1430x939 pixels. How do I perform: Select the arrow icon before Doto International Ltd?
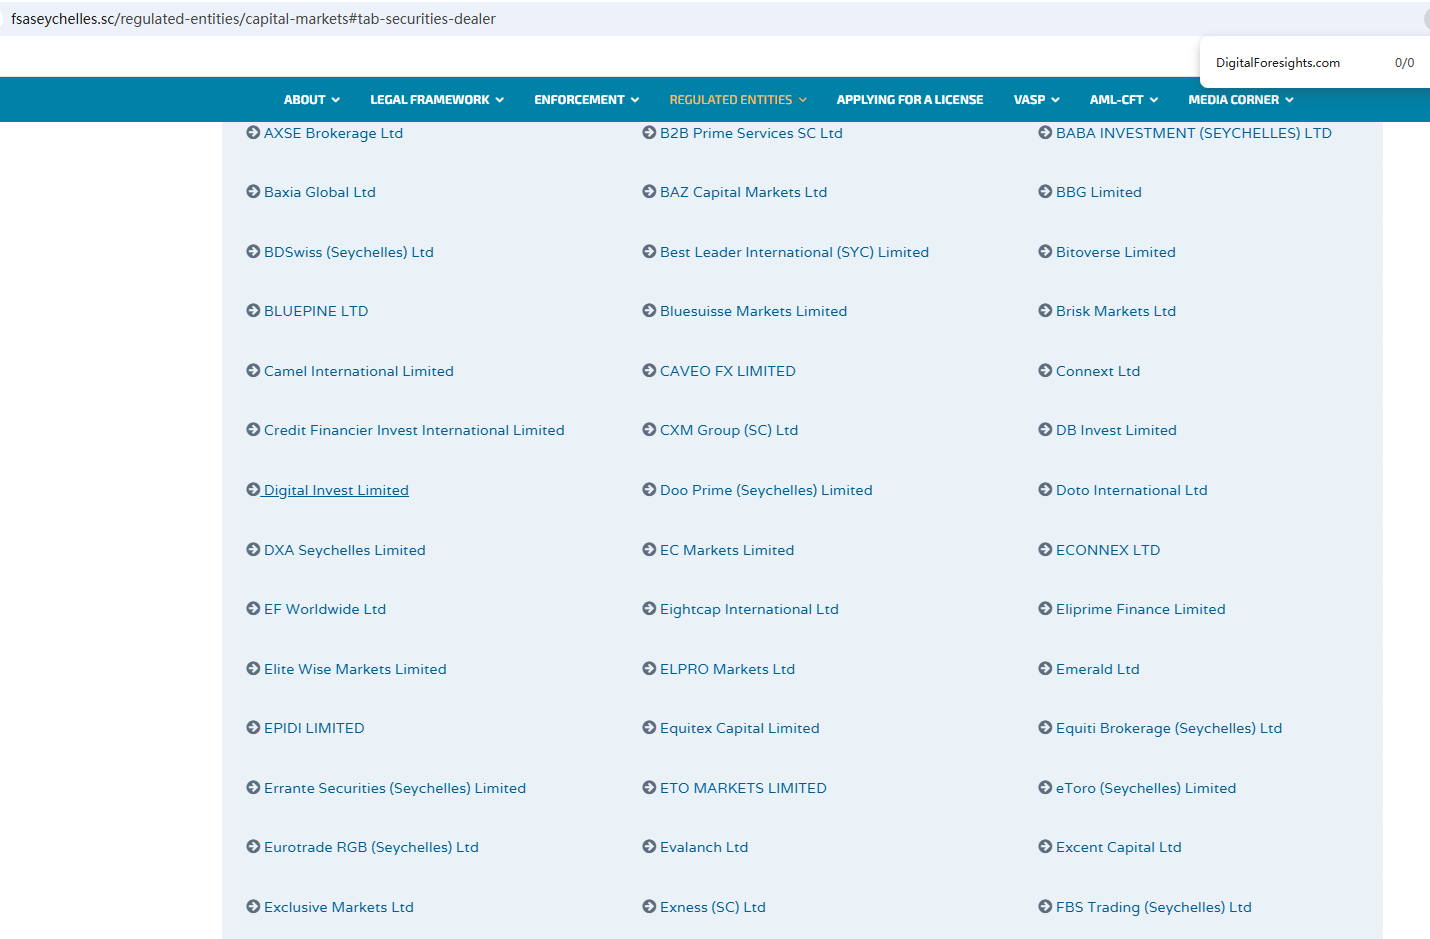tap(1045, 489)
